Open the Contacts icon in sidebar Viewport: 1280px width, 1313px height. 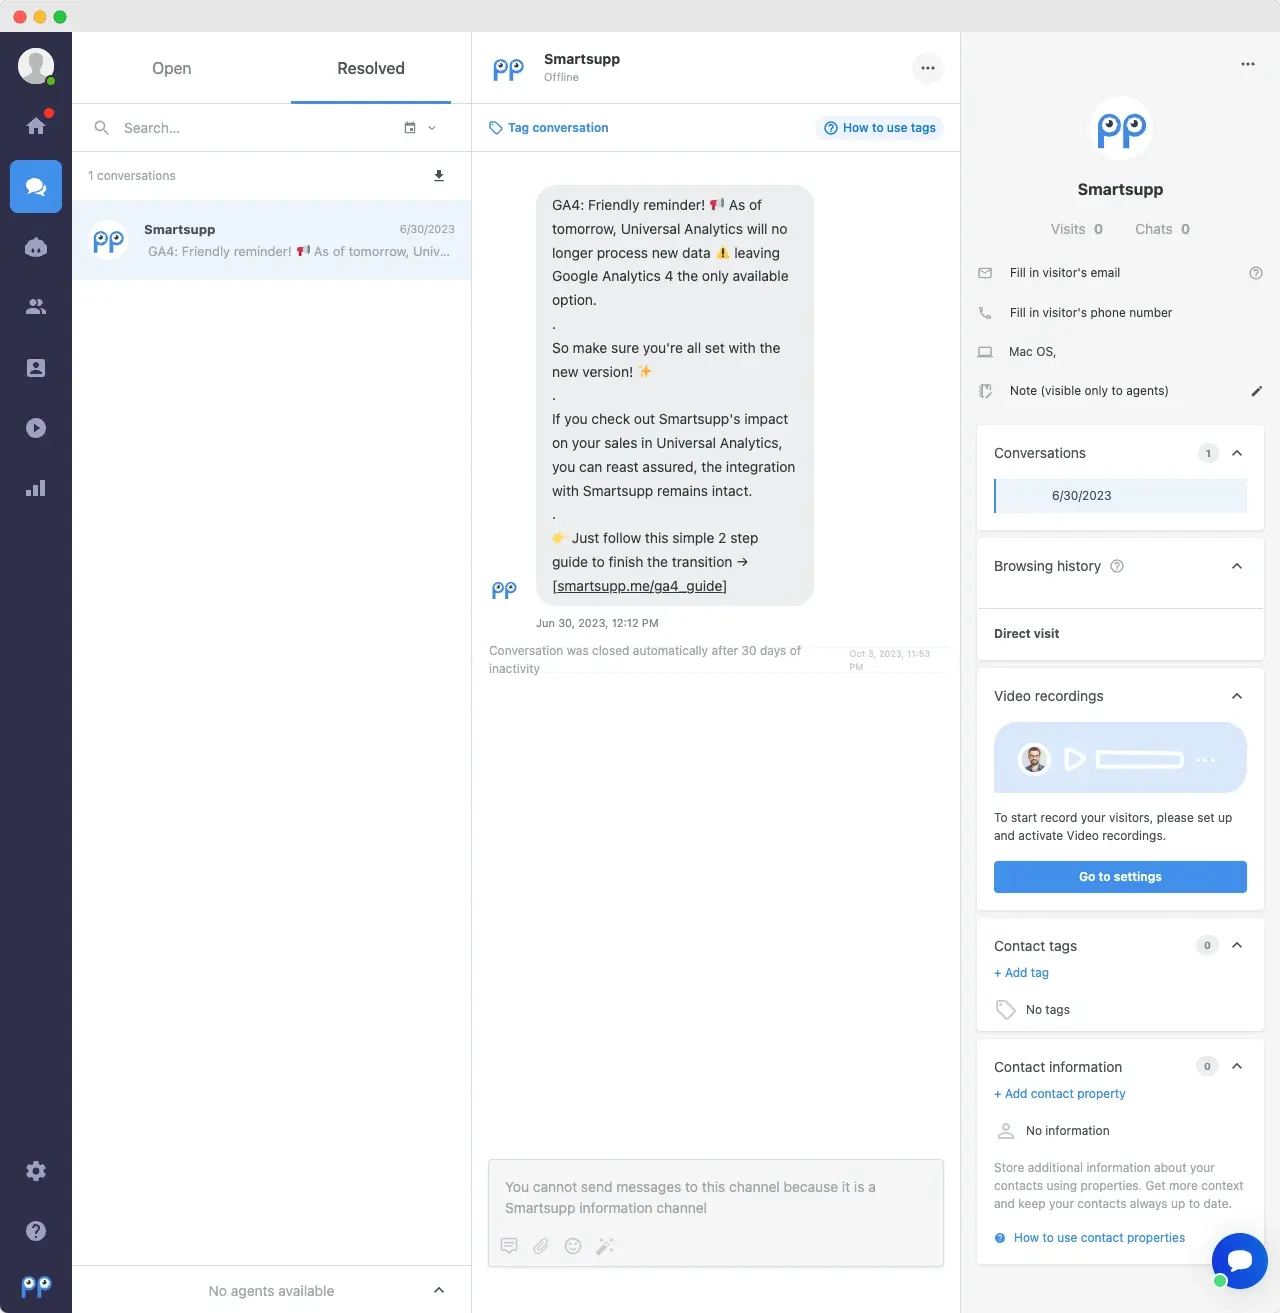(36, 368)
